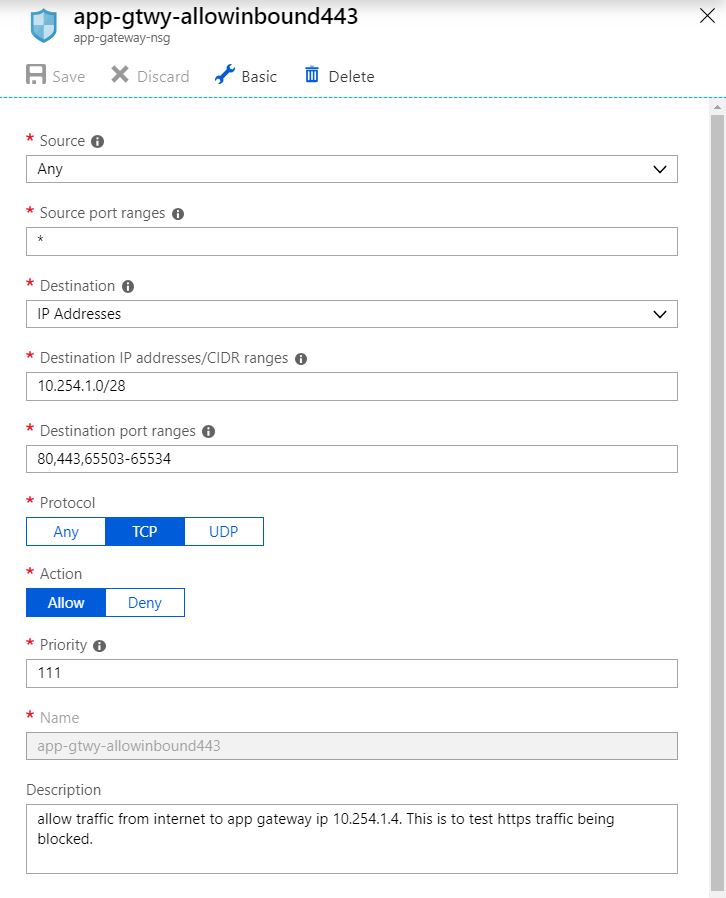This screenshot has width=726, height=898.
Task: Open the Source dropdown
Action: pos(352,169)
